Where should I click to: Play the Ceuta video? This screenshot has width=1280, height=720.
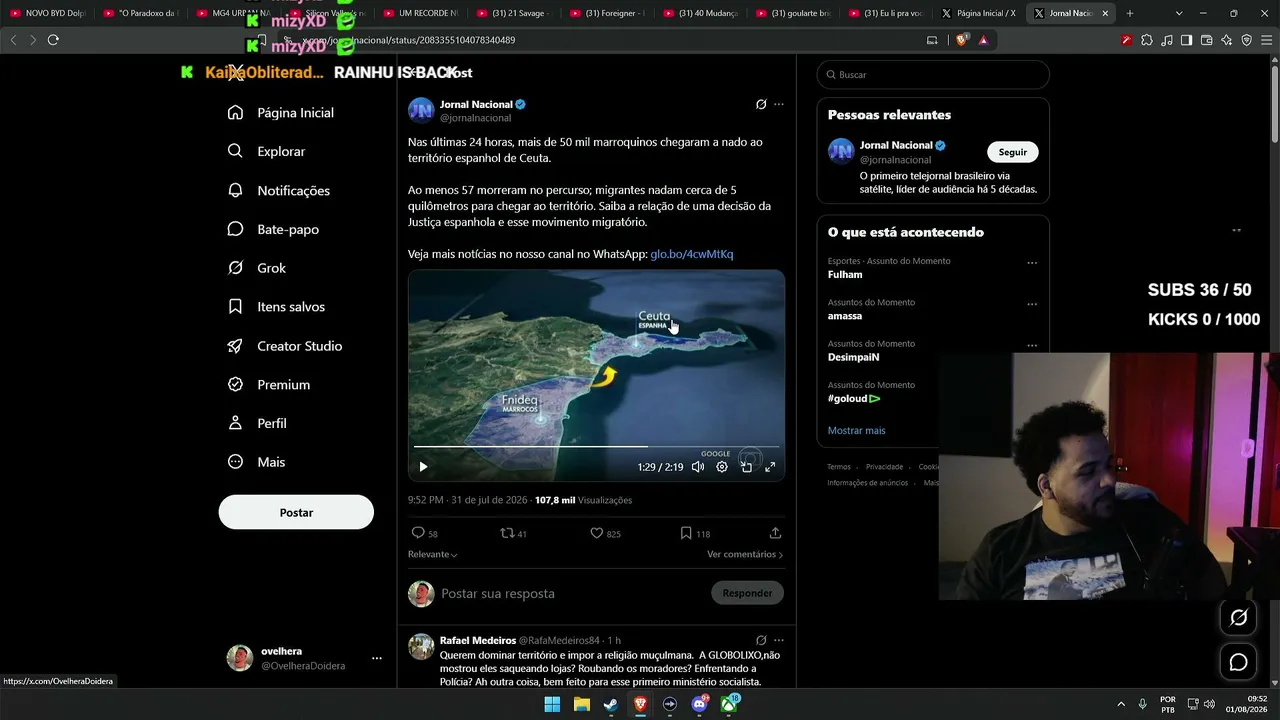pos(423,467)
